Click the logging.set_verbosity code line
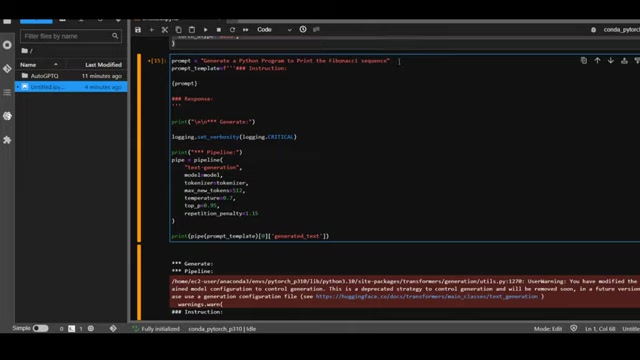640x360 pixels. 234,137
